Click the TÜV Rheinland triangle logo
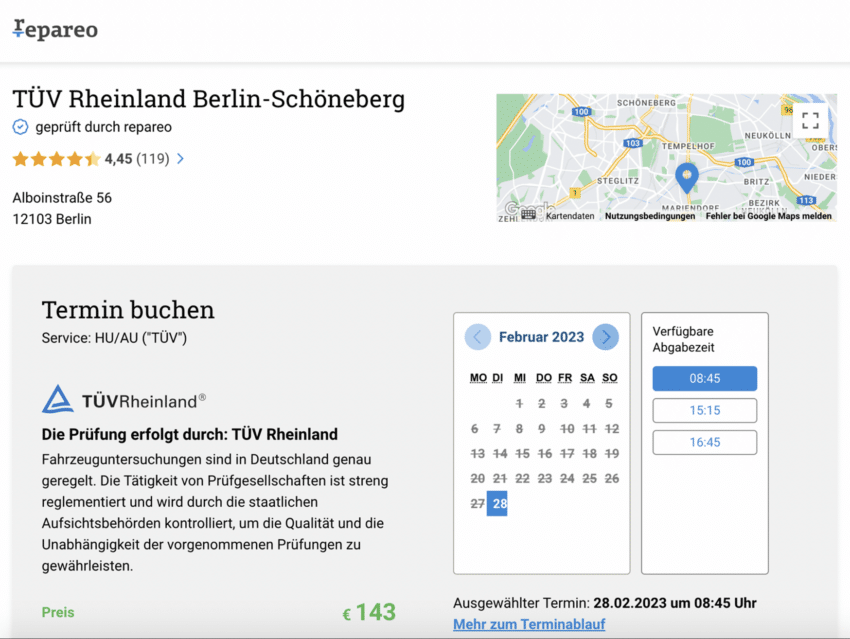Viewport: 850px width, 639px height. pos(58,399)
